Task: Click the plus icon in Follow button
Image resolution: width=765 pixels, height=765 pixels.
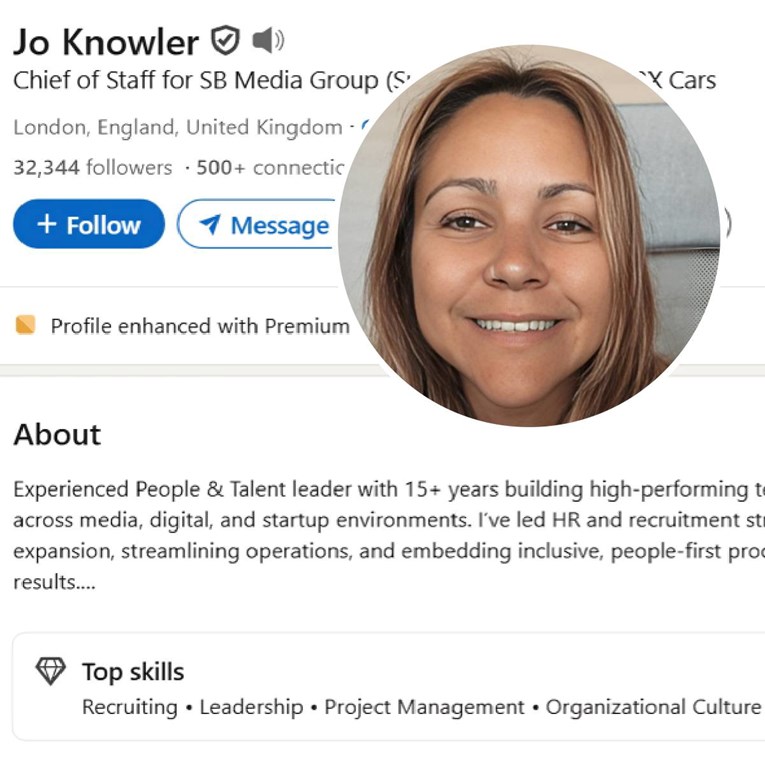Action: pyautogui.click(x=47, y=224)
